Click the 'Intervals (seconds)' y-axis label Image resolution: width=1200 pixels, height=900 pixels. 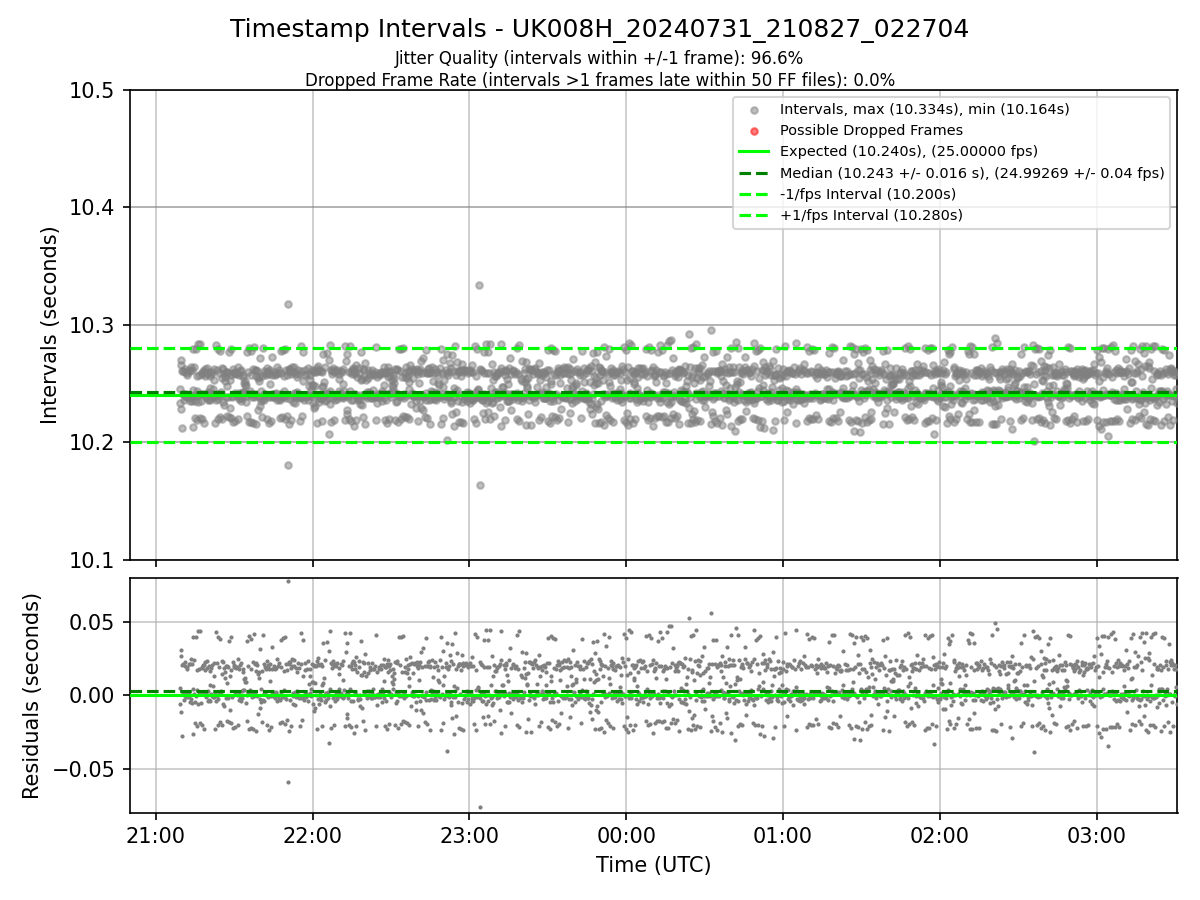pos(50,325)
